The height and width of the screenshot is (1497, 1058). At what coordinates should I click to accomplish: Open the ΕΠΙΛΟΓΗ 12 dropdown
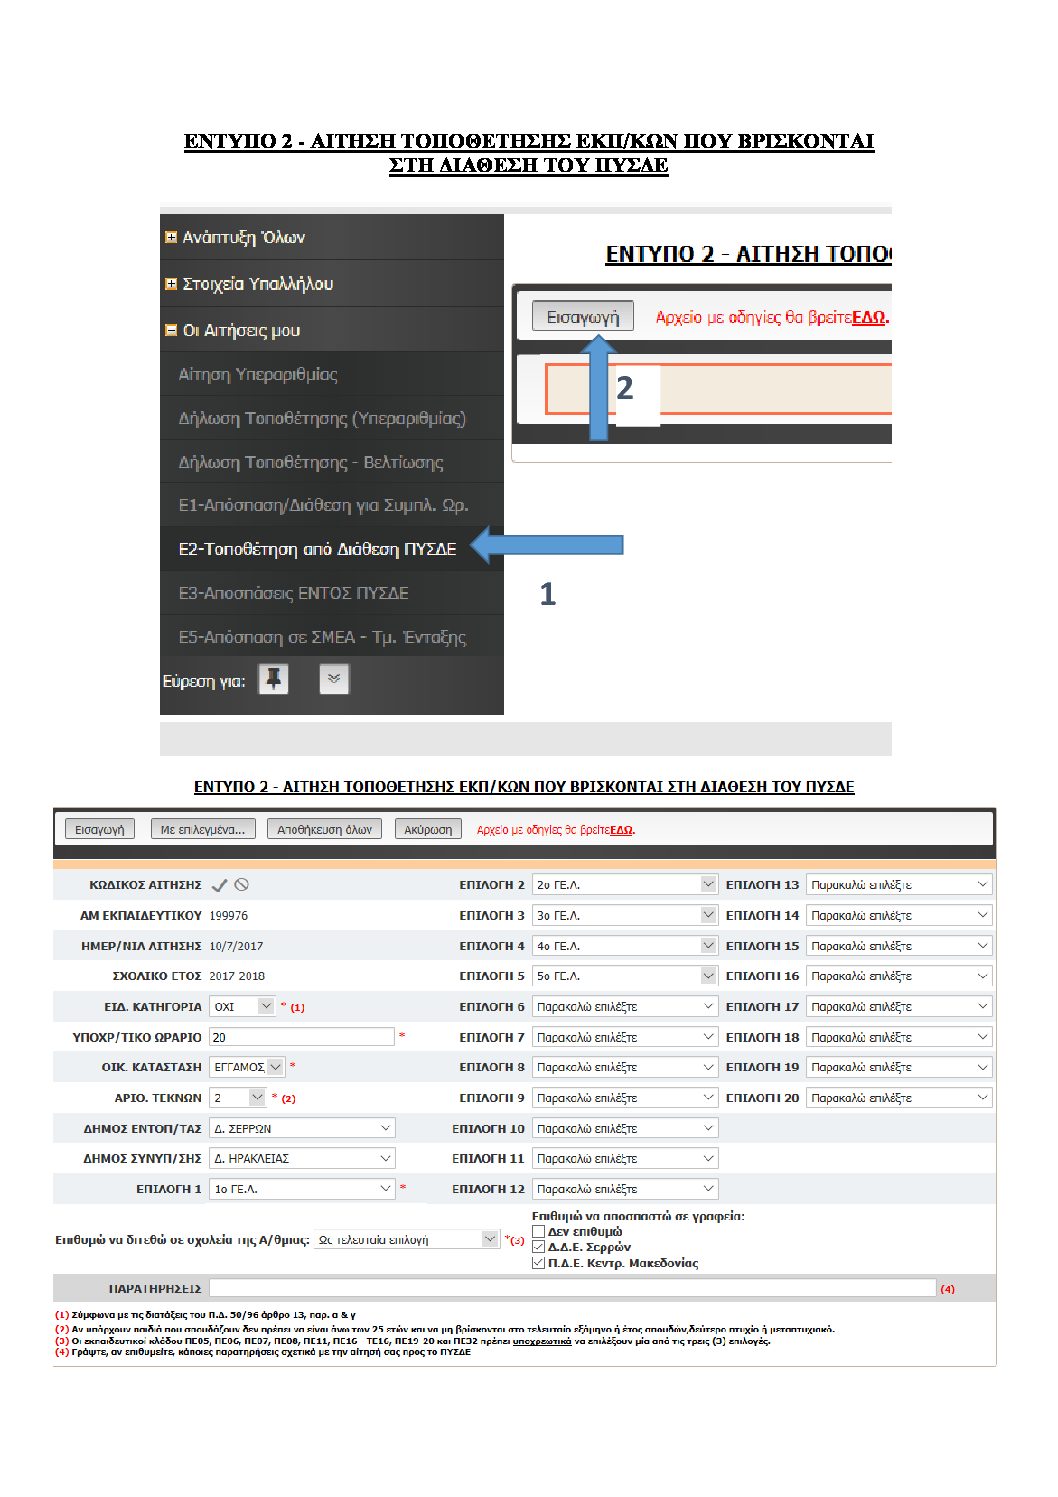click(625, 1189)
